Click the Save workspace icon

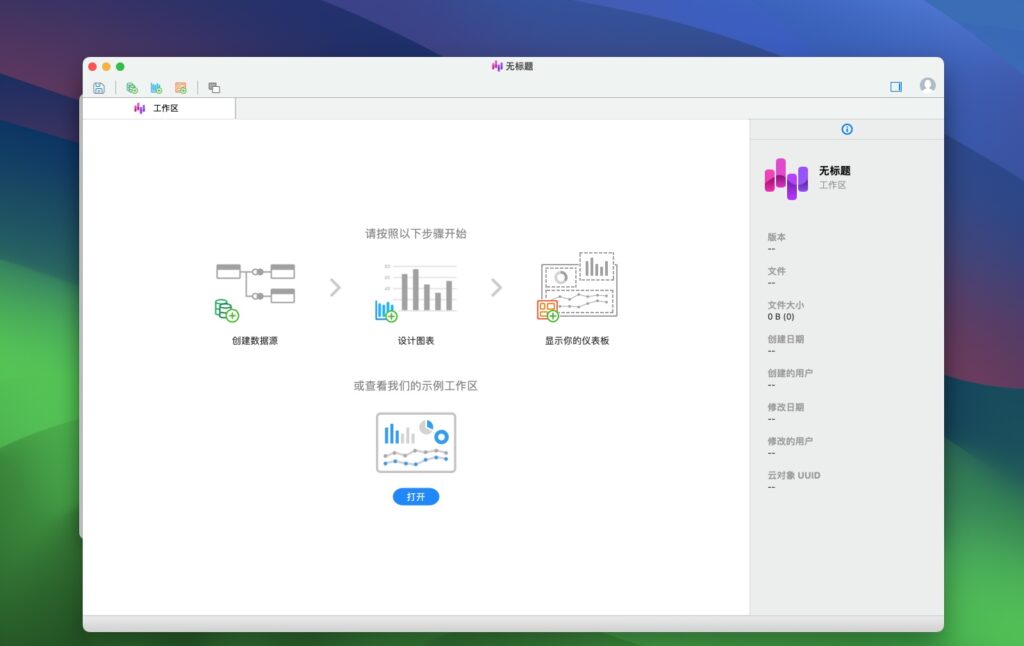tap(99, 87)
